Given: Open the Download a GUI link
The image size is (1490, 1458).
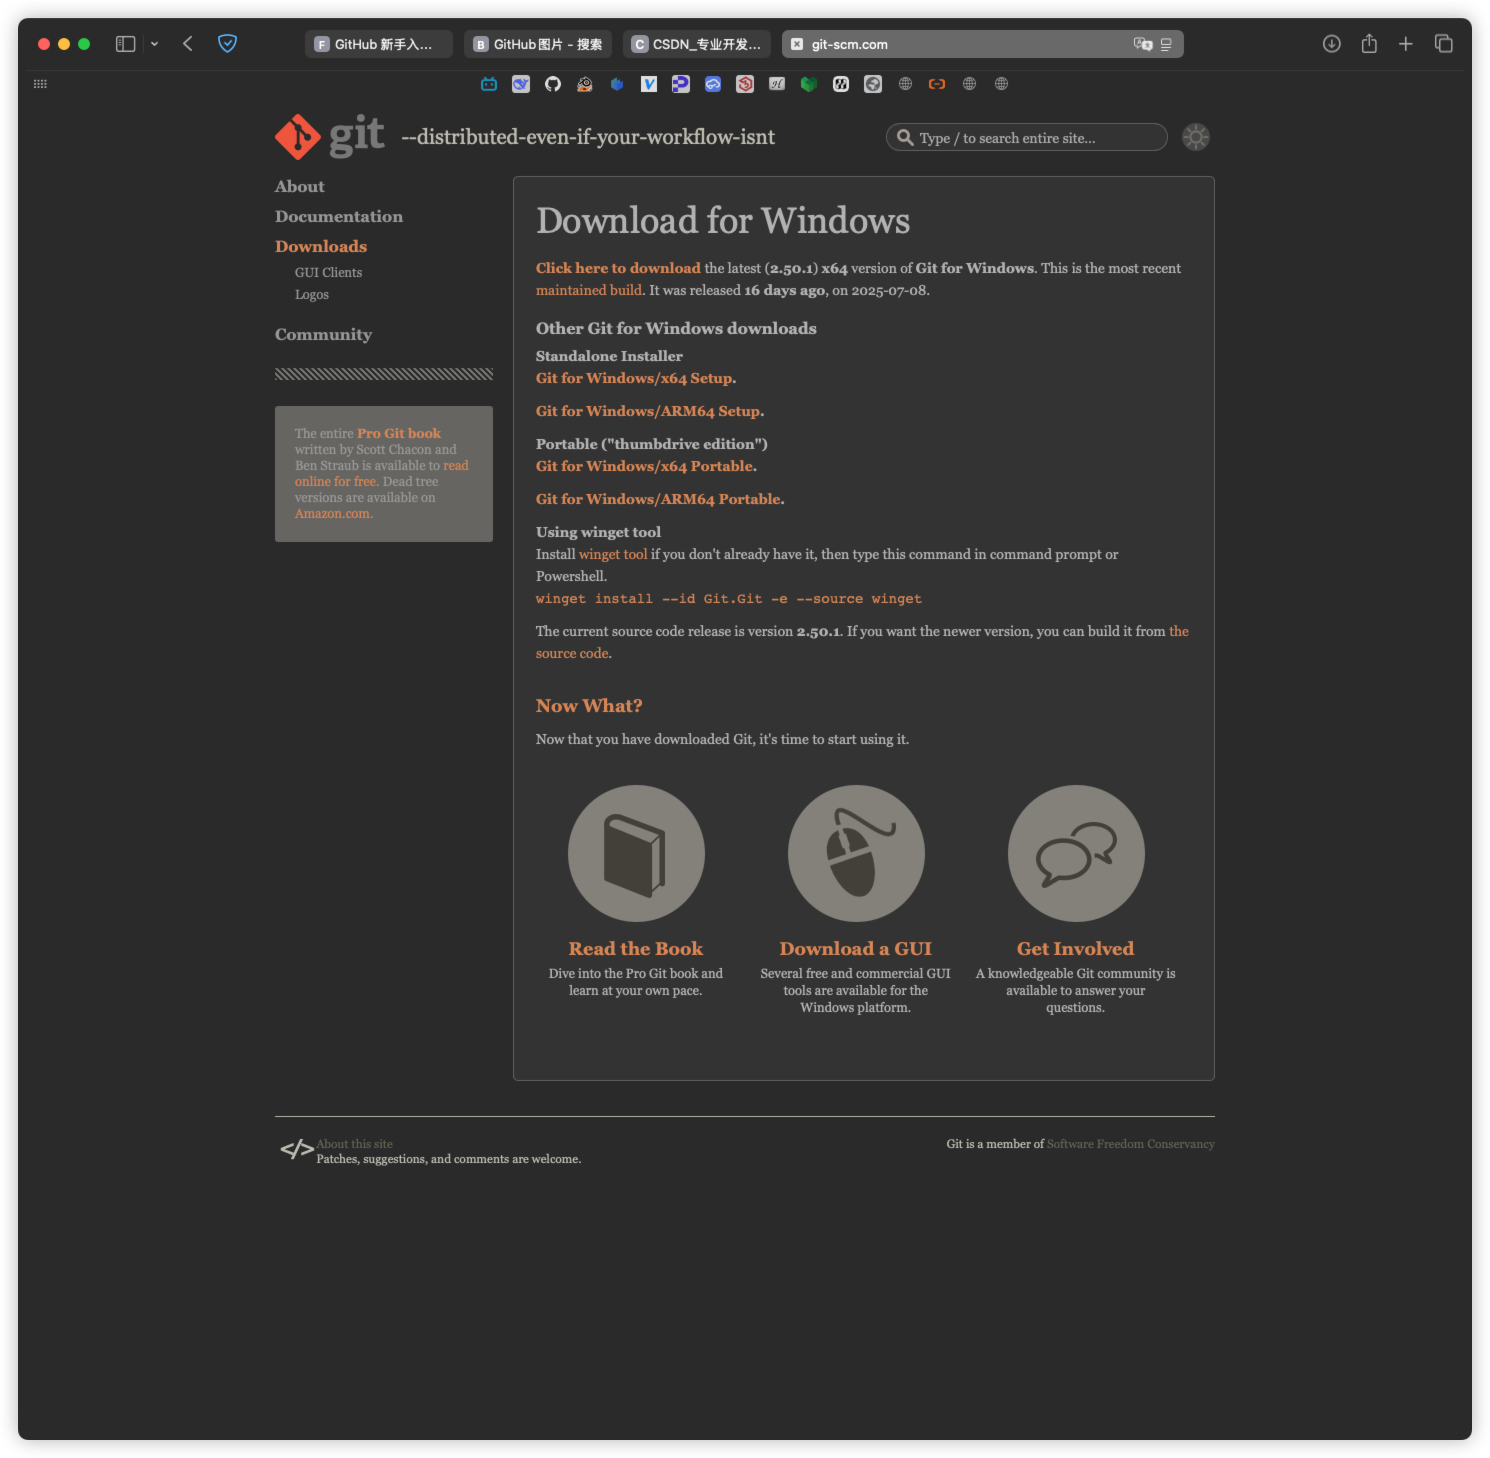Looking at the screenshot, I should [856, 949].
